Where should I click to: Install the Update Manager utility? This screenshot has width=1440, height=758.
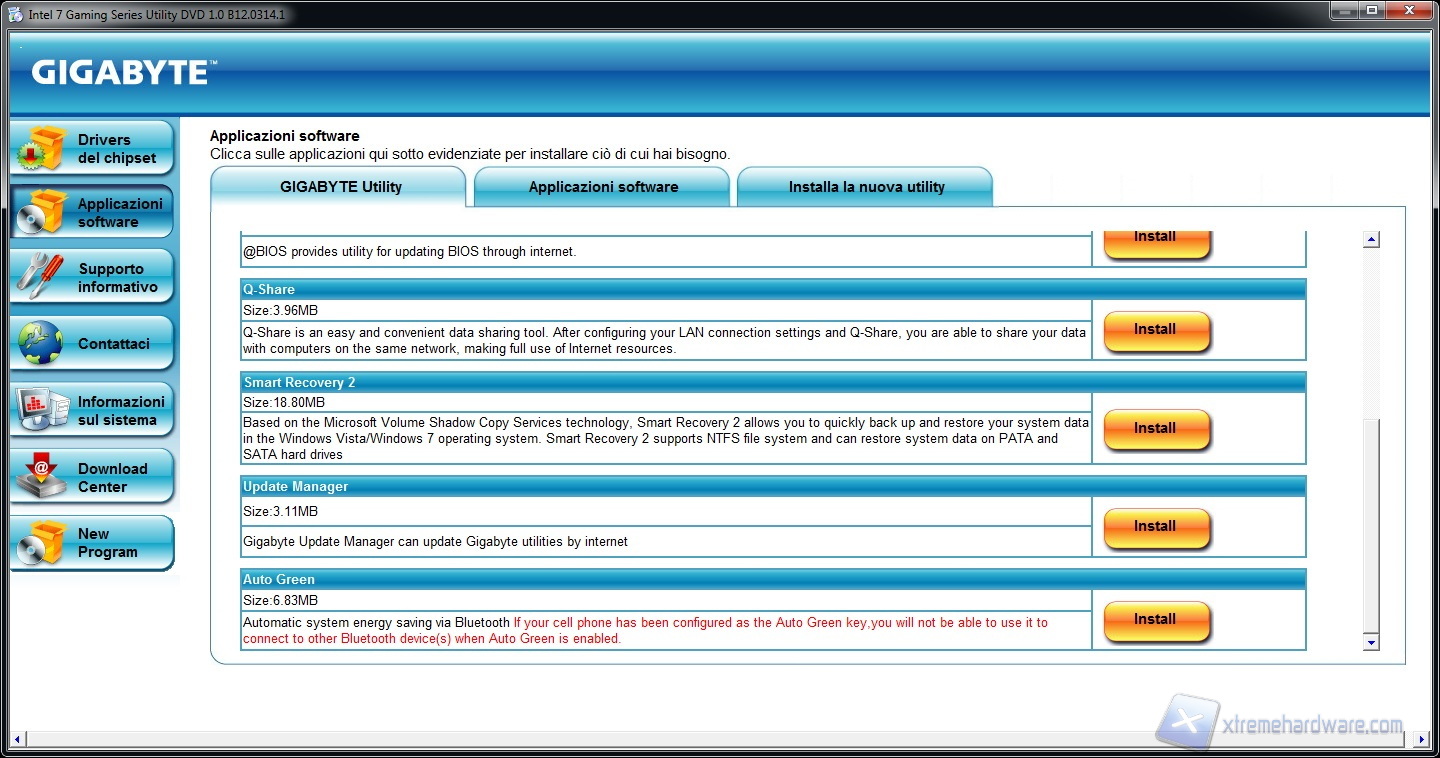[1156, 527]
